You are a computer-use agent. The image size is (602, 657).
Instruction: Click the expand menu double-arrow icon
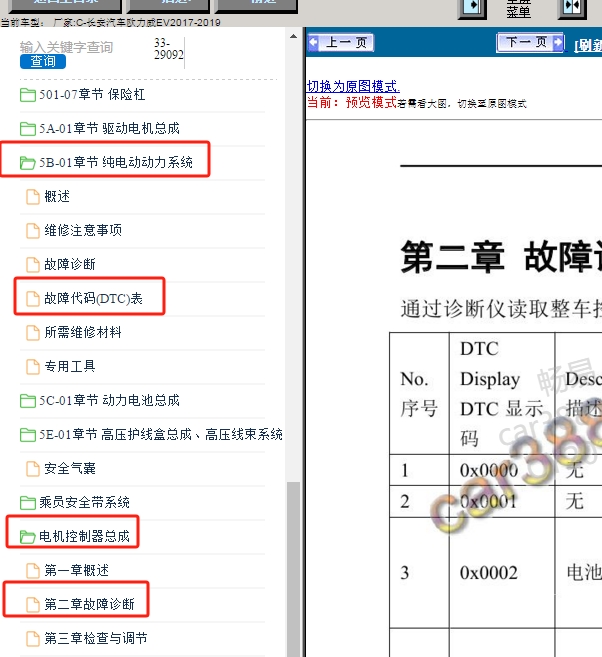pos(572,8)
